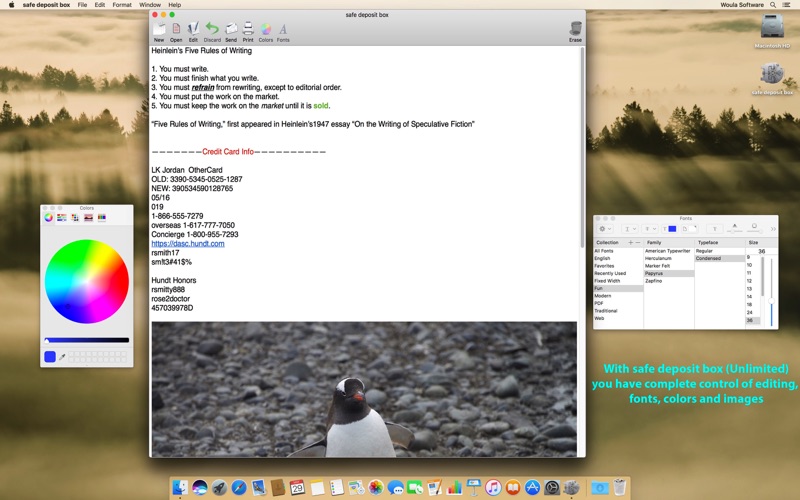
Task: Select Zapfino font family
Action: click(x=669, y=281)
